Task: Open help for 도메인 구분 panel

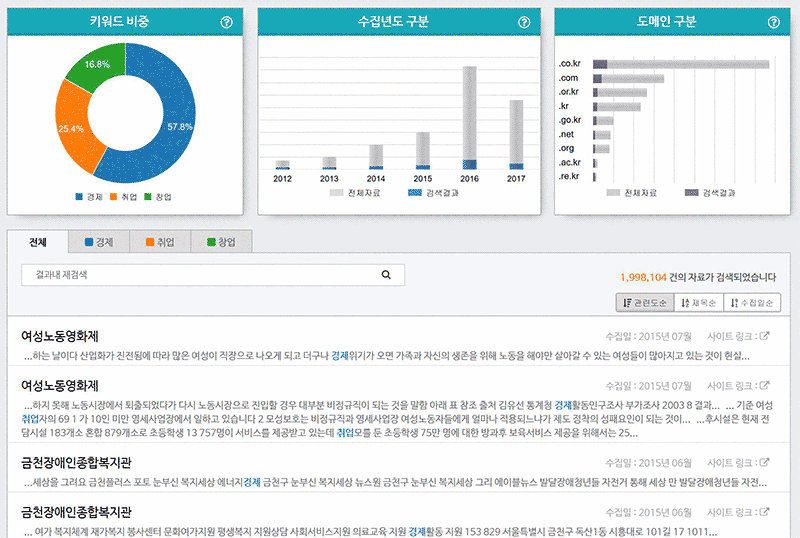Action: click(x=773, y=22)
